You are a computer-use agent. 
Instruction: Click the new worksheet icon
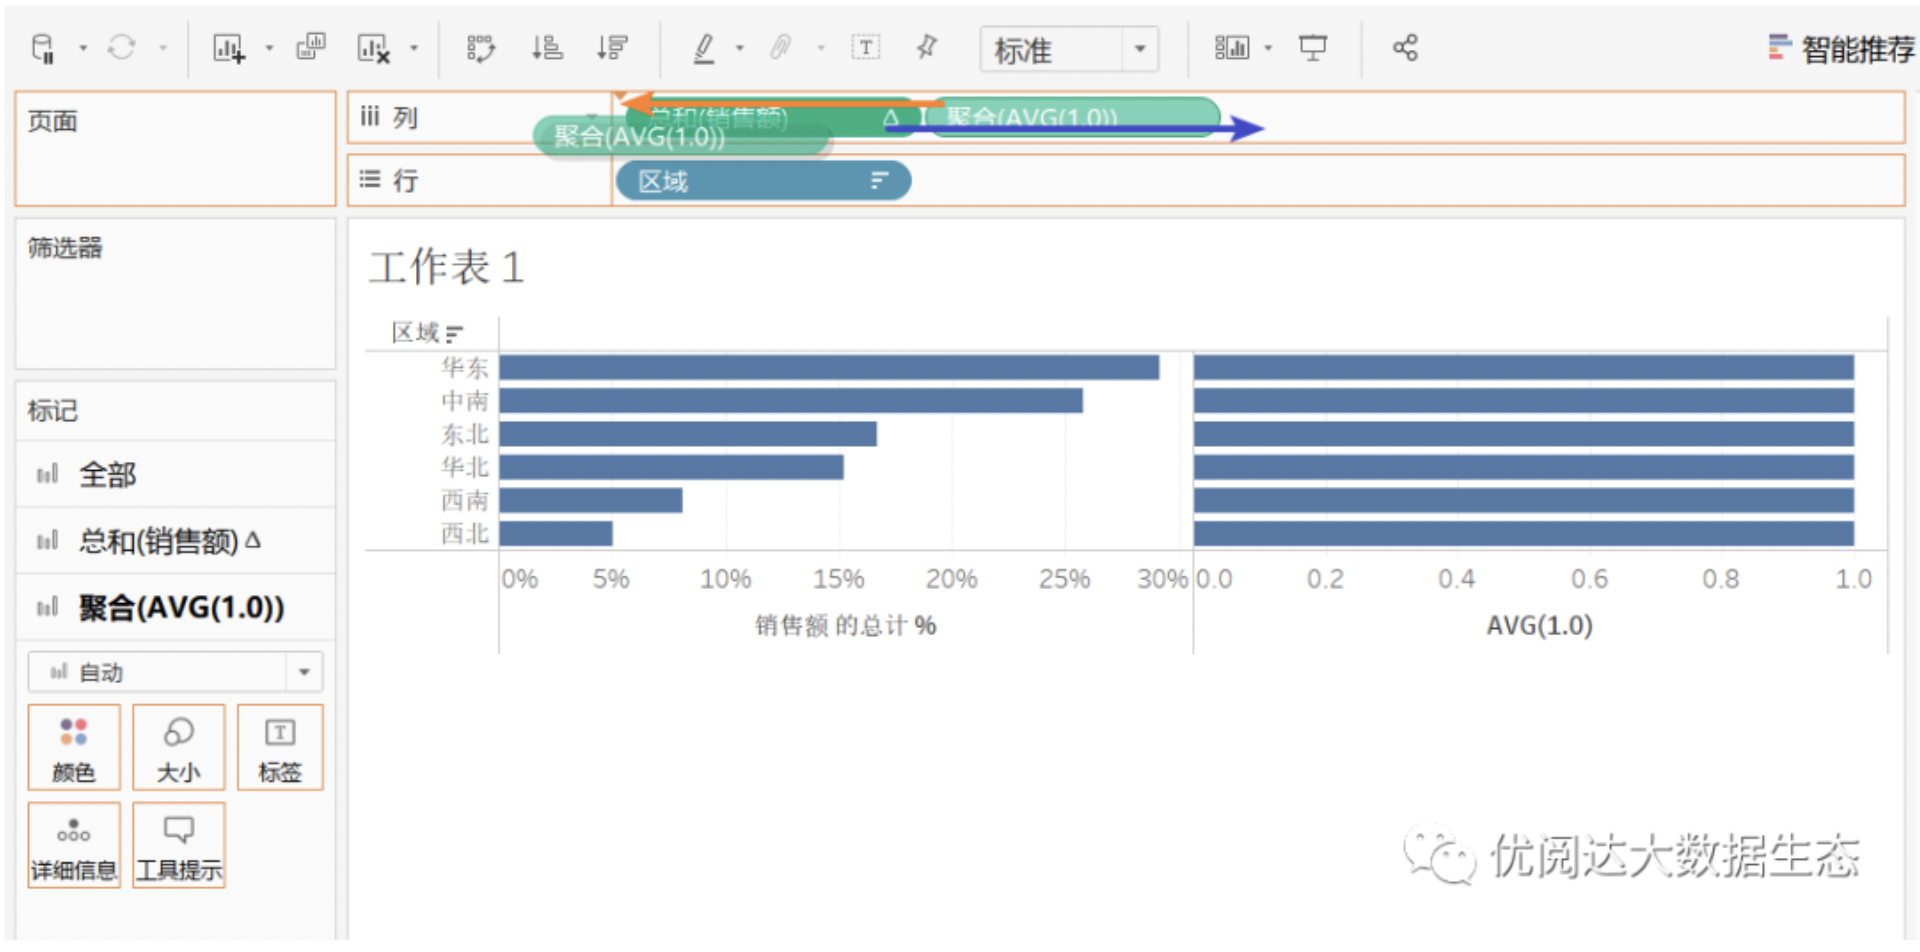(x=229, y=48)
